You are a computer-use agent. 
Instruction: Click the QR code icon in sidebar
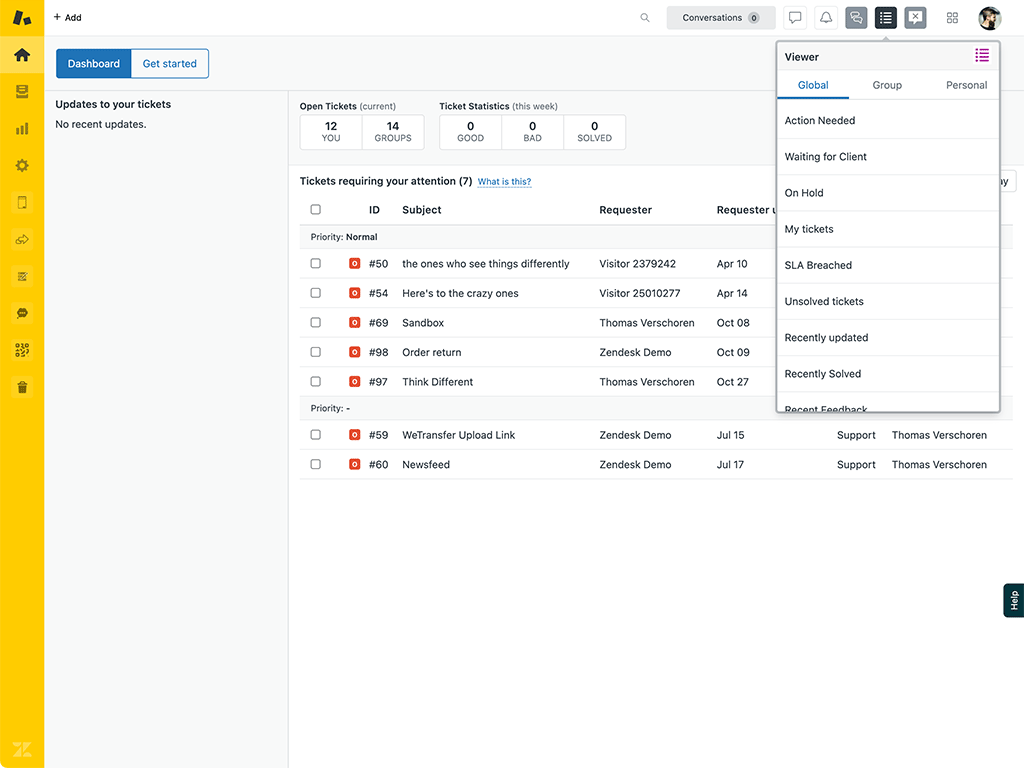point(22,350)
